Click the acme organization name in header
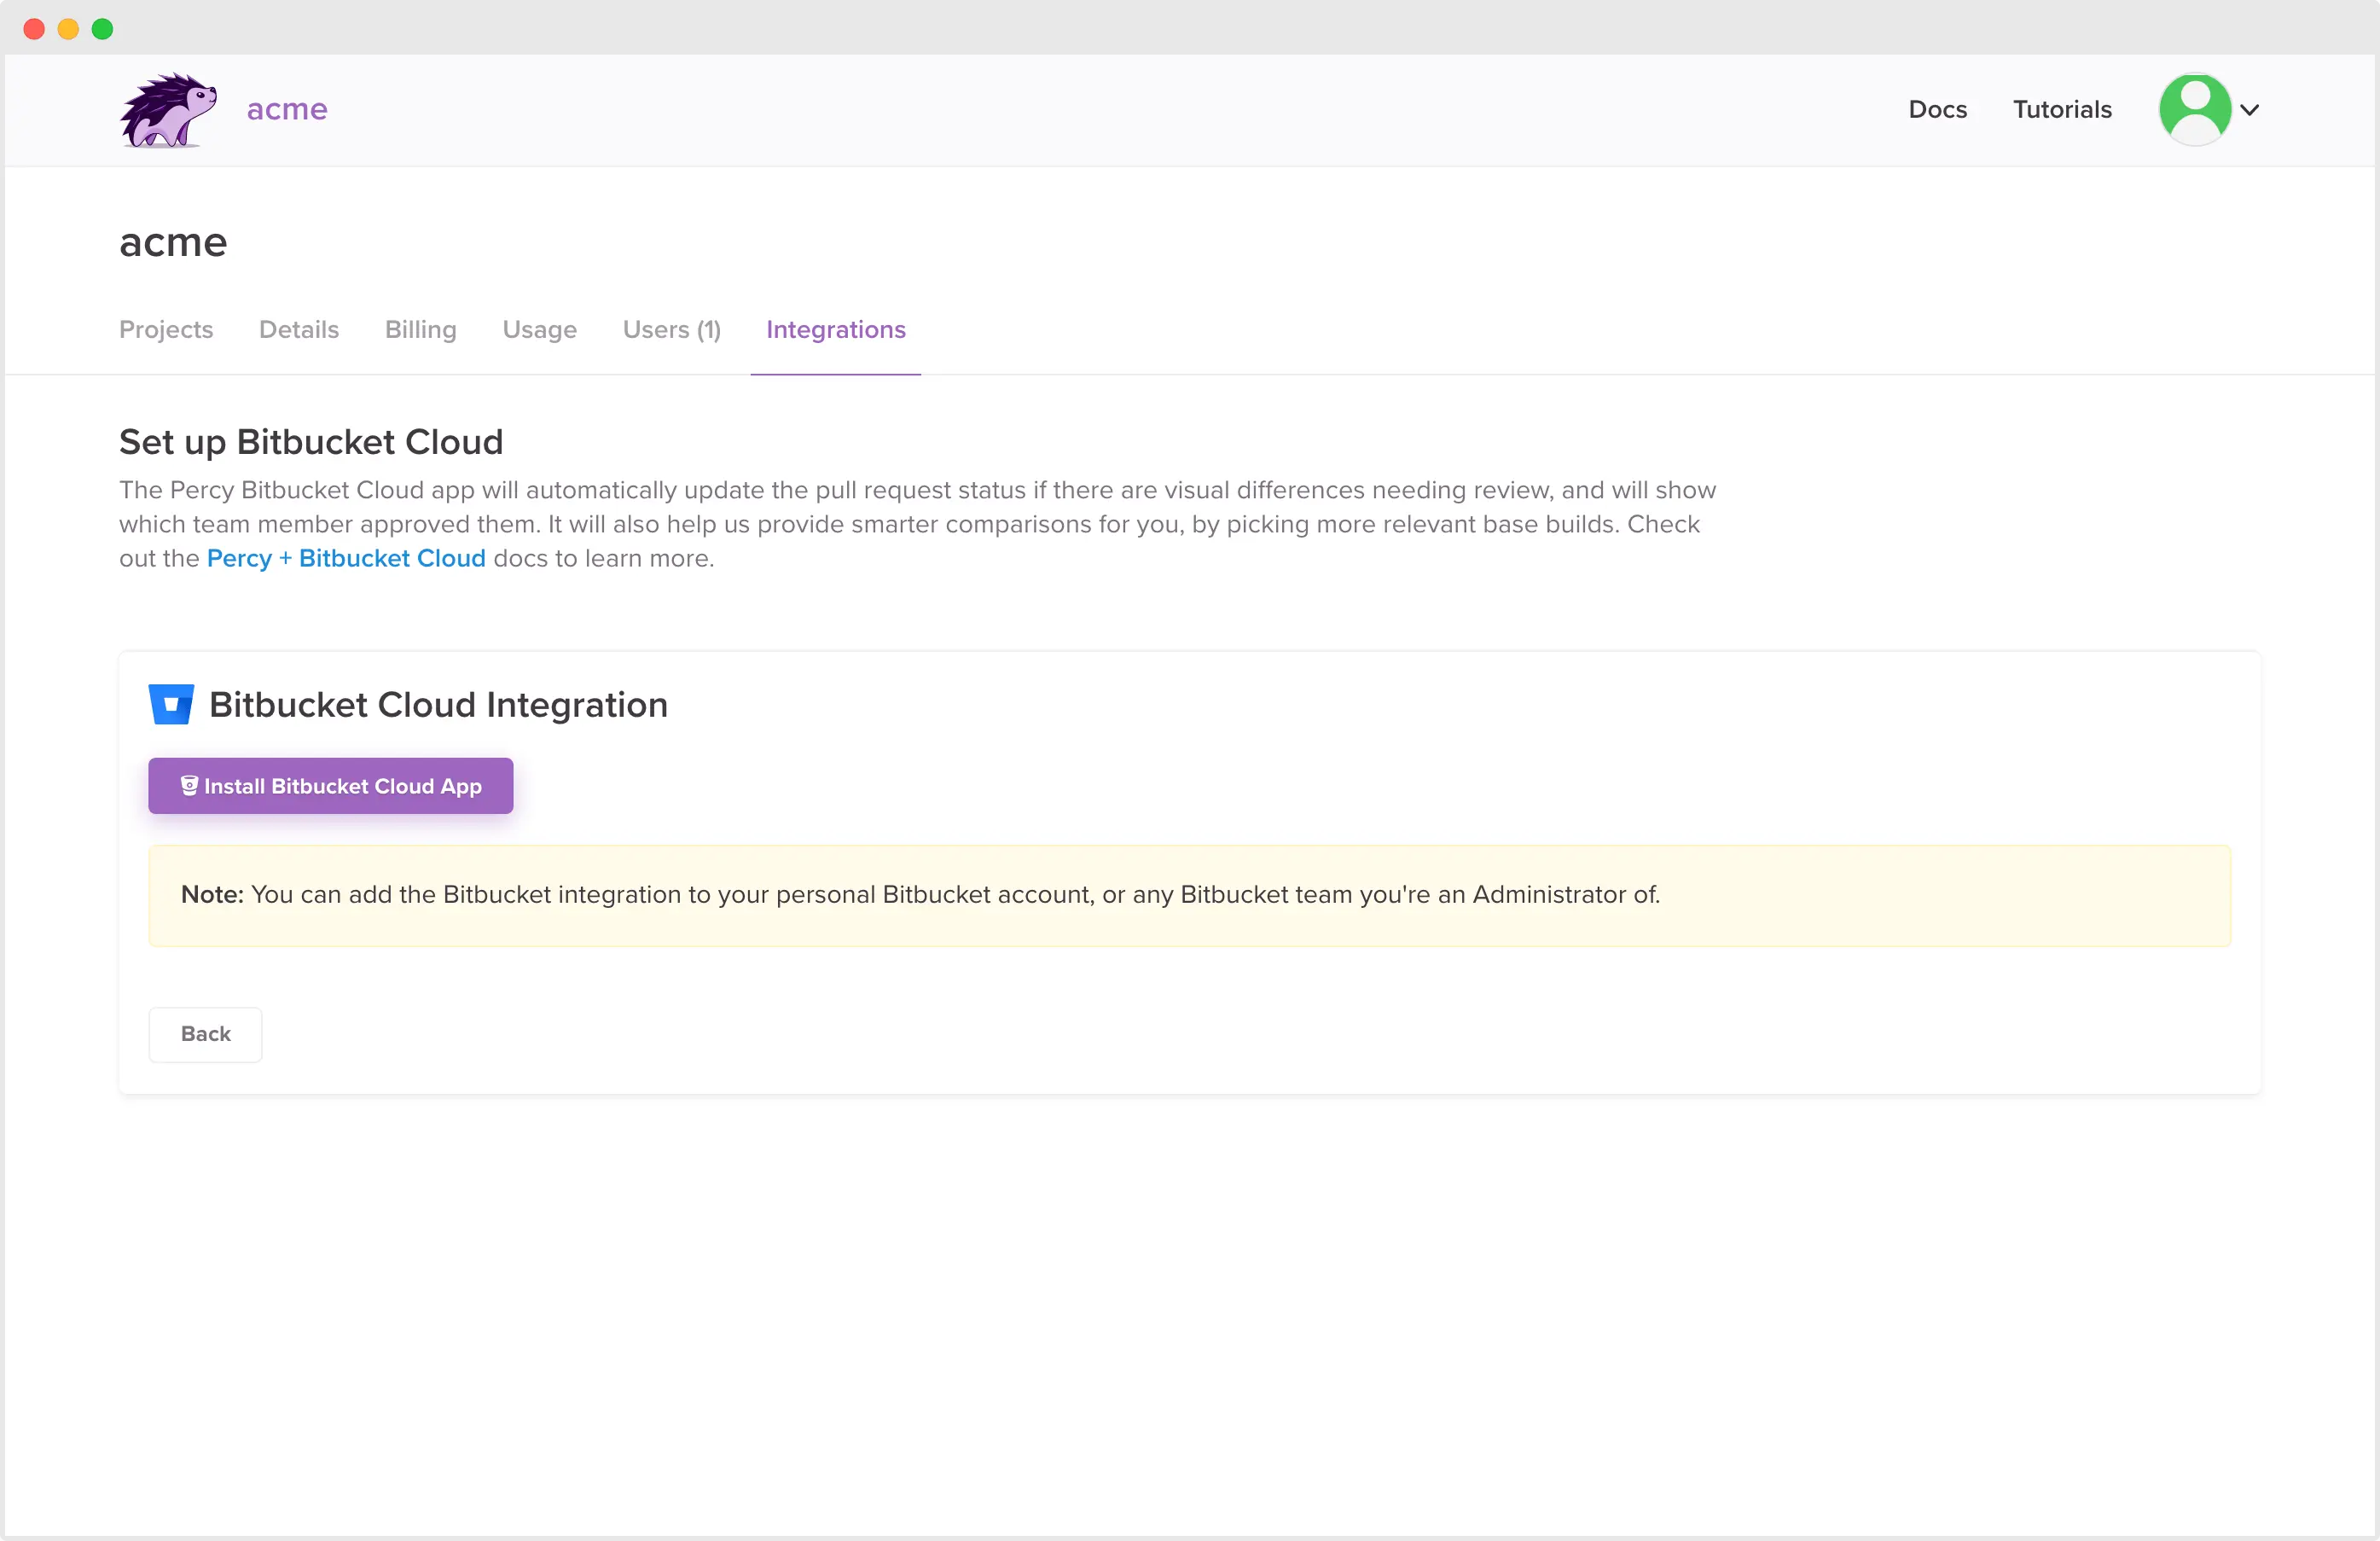 coord(287,109)
